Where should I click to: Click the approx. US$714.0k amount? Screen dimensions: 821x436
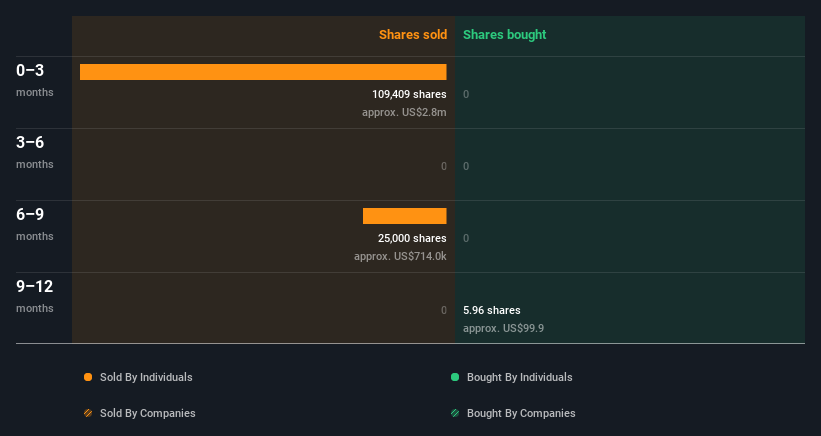tap(400, 256)
